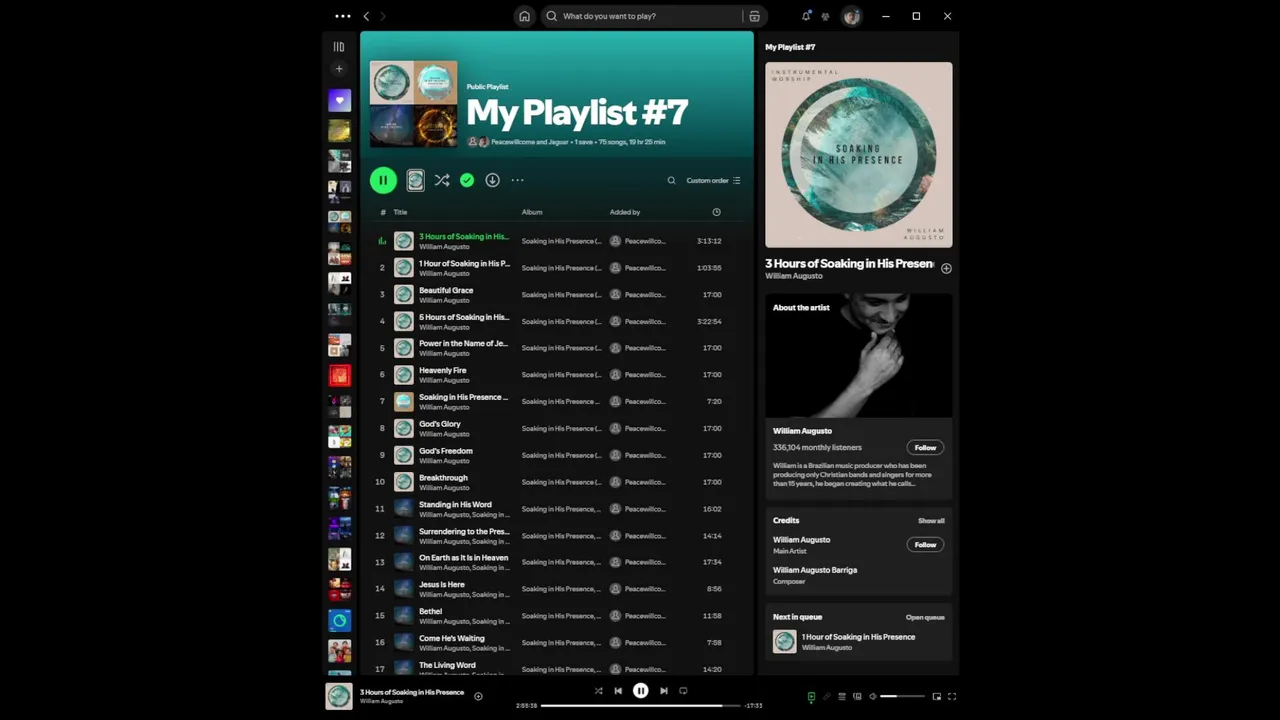Open the notifications bell icon
Screen dimensions: 1280x720
pyautogui.click(x=806, y=16)
